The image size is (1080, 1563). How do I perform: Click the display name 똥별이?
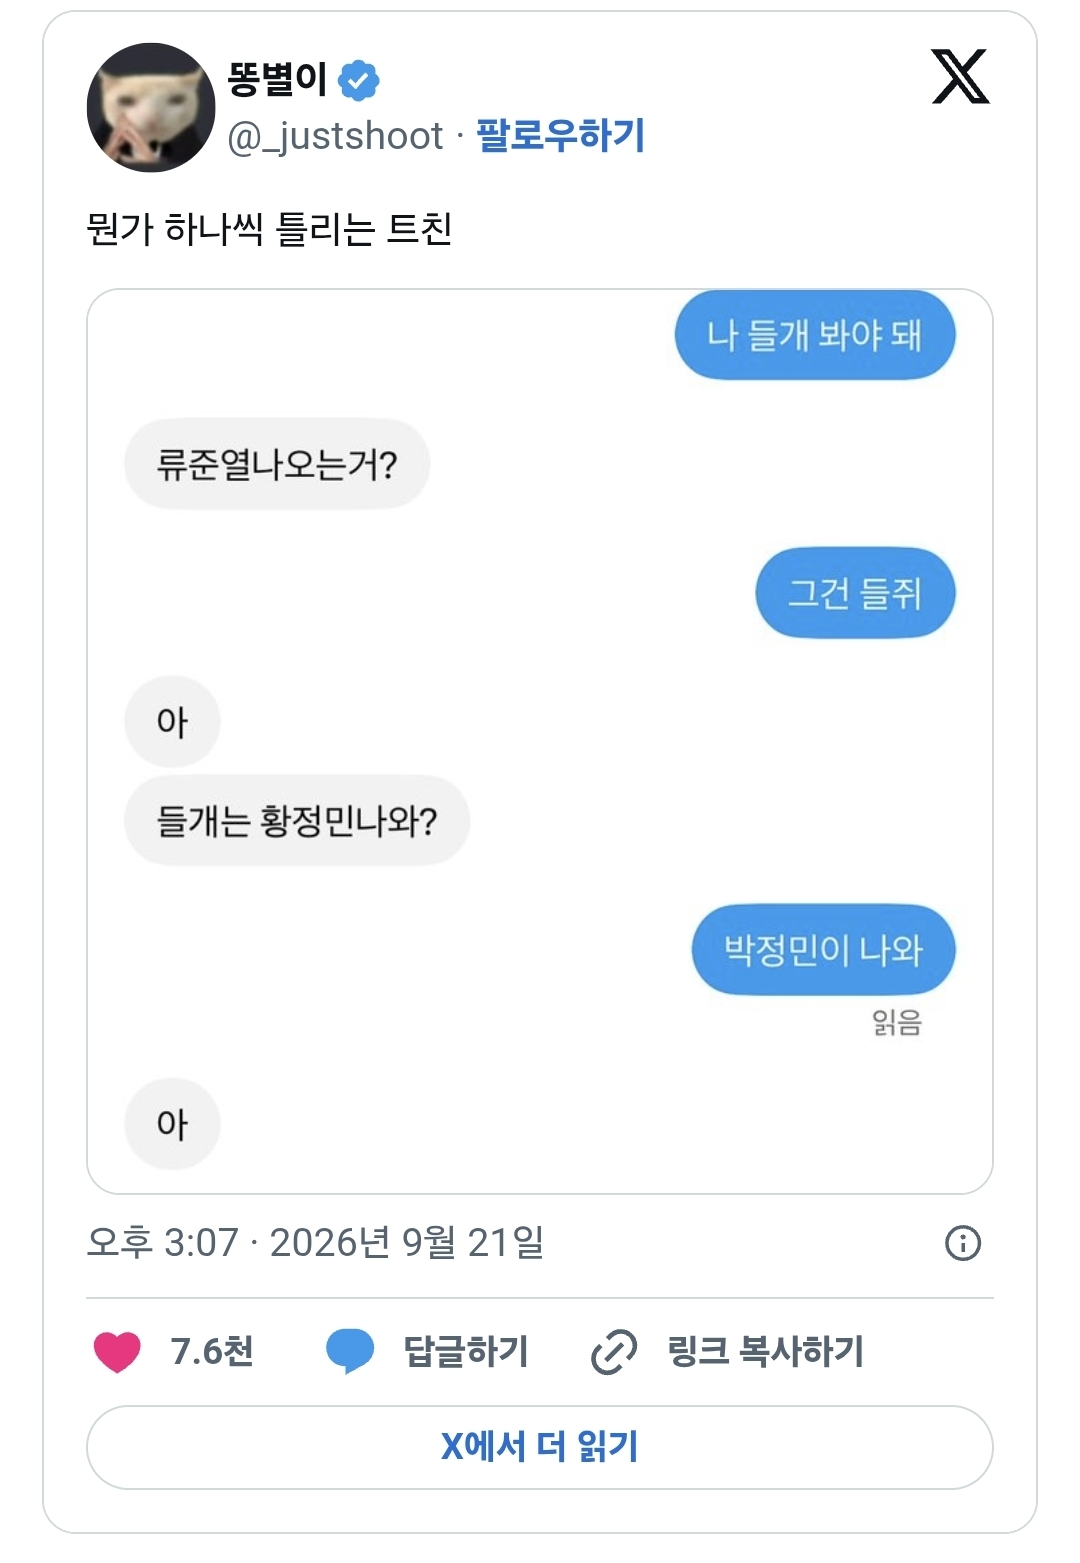277,79
